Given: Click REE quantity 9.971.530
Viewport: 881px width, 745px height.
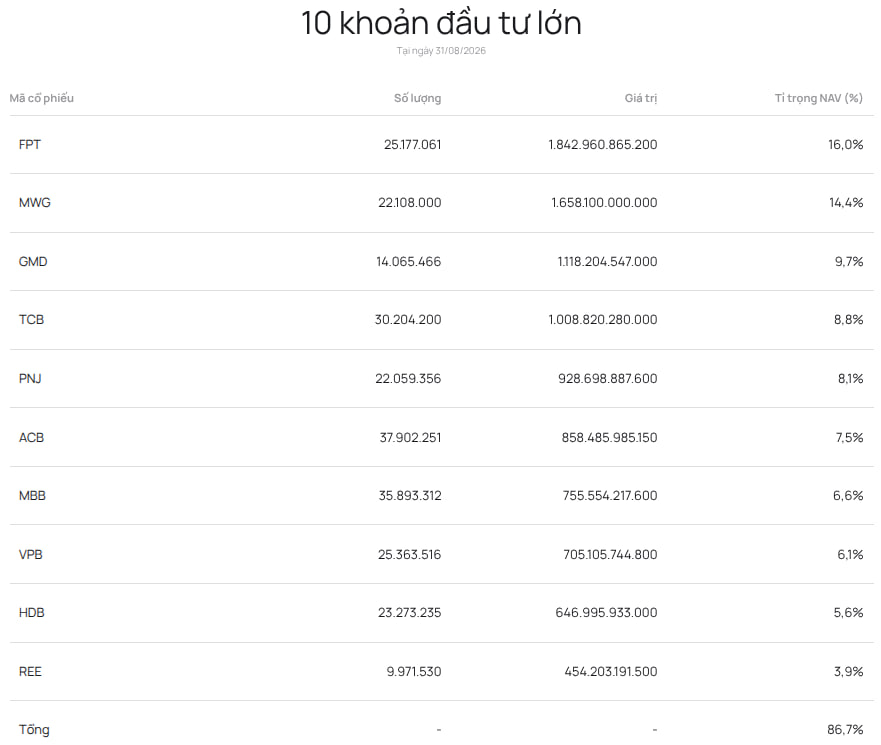Looking at the screenshot, I should 414,671.
